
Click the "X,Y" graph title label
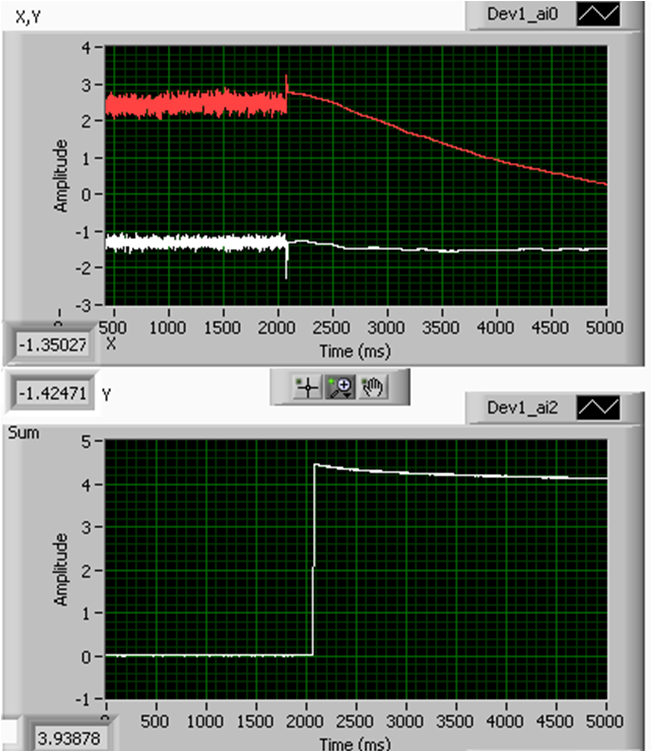coord(28,14)
